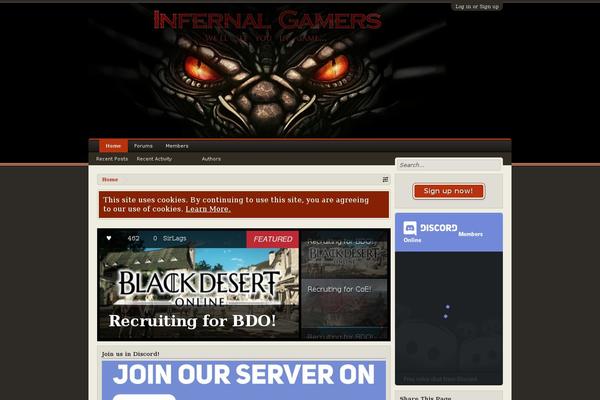
Task: Open the Log in or Sign up link
Action: tap(477, 7)
